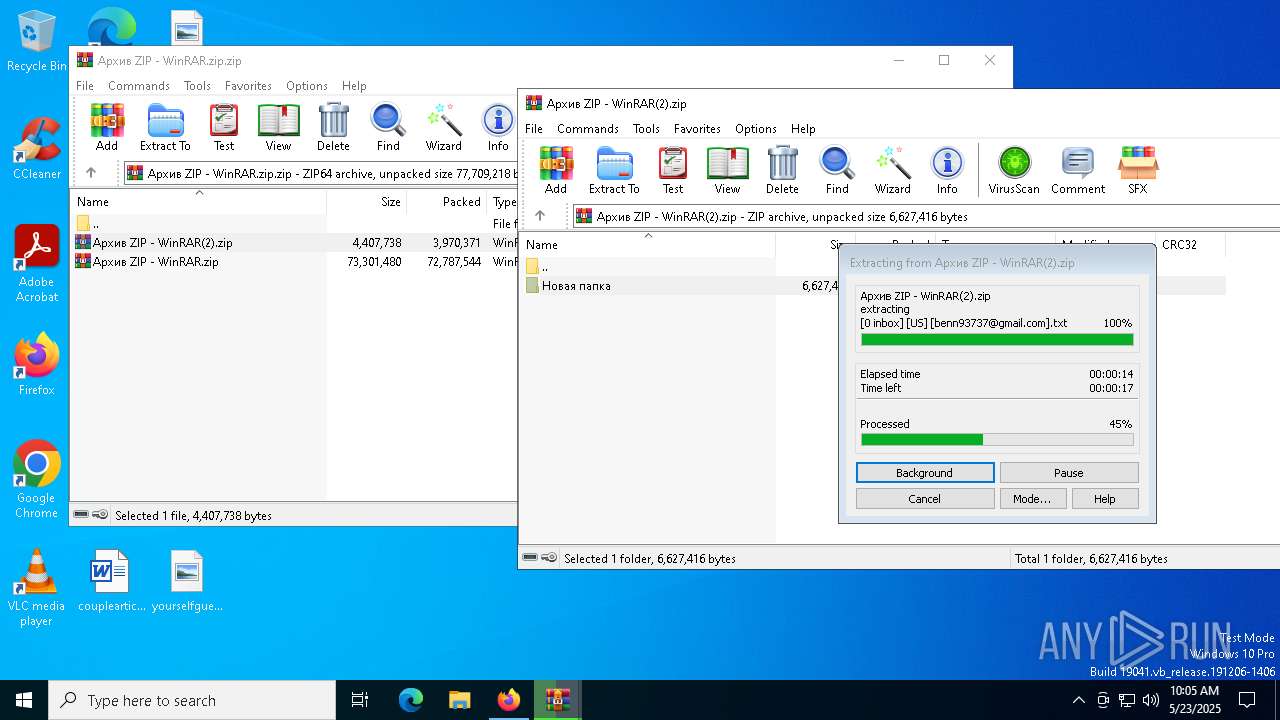The height and width of the screenshot is (720, 1280).
Task: Open the coupleartic... Word document
Action: (x=111, y=581)
